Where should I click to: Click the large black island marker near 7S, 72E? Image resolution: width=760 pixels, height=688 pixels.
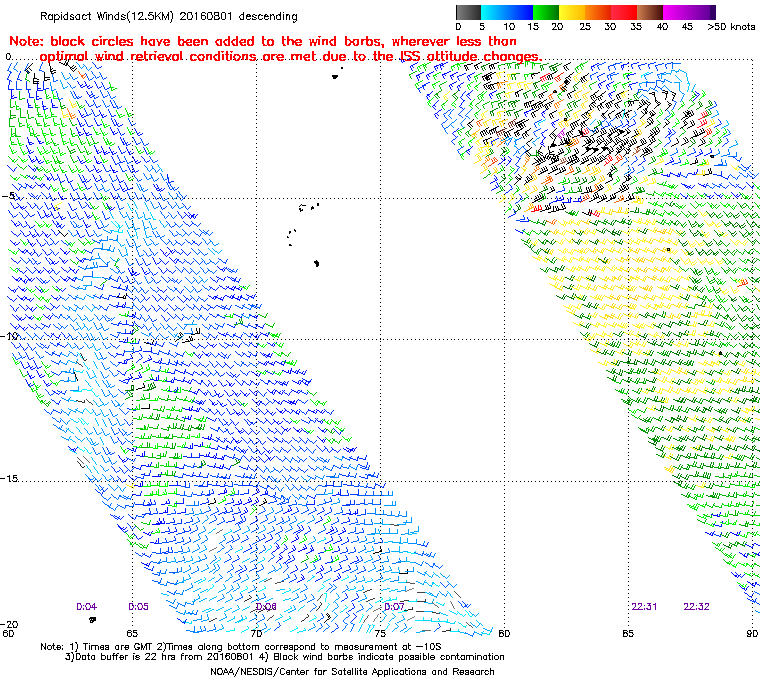[x=317, y=263]
